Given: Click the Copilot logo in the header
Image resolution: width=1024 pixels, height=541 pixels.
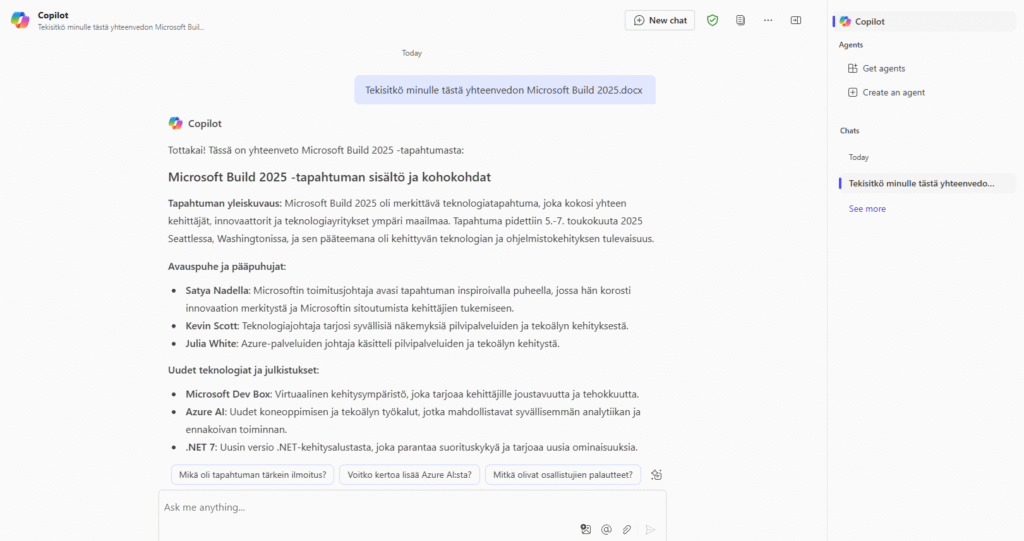Looking at the screenshot, I should pyautogui.click(x=20, y=20).
